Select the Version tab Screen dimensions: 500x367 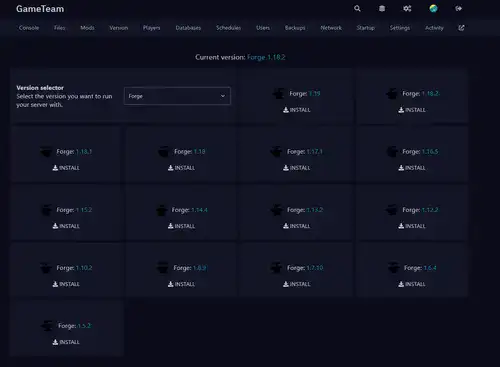119,28
